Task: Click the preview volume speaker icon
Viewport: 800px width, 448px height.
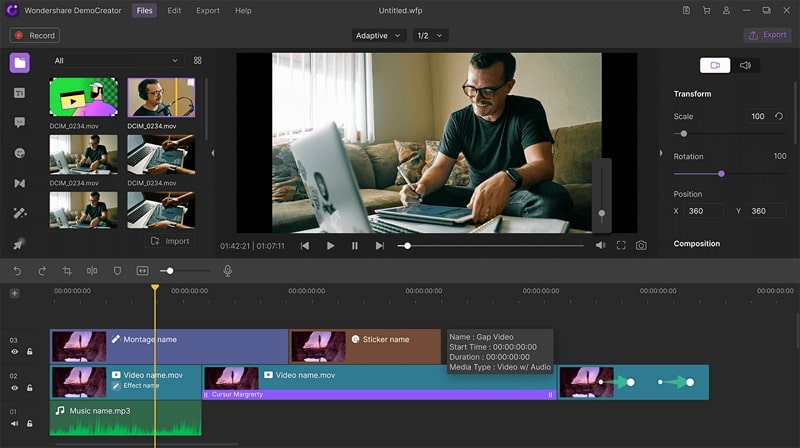Action: [x=601, y=245]
